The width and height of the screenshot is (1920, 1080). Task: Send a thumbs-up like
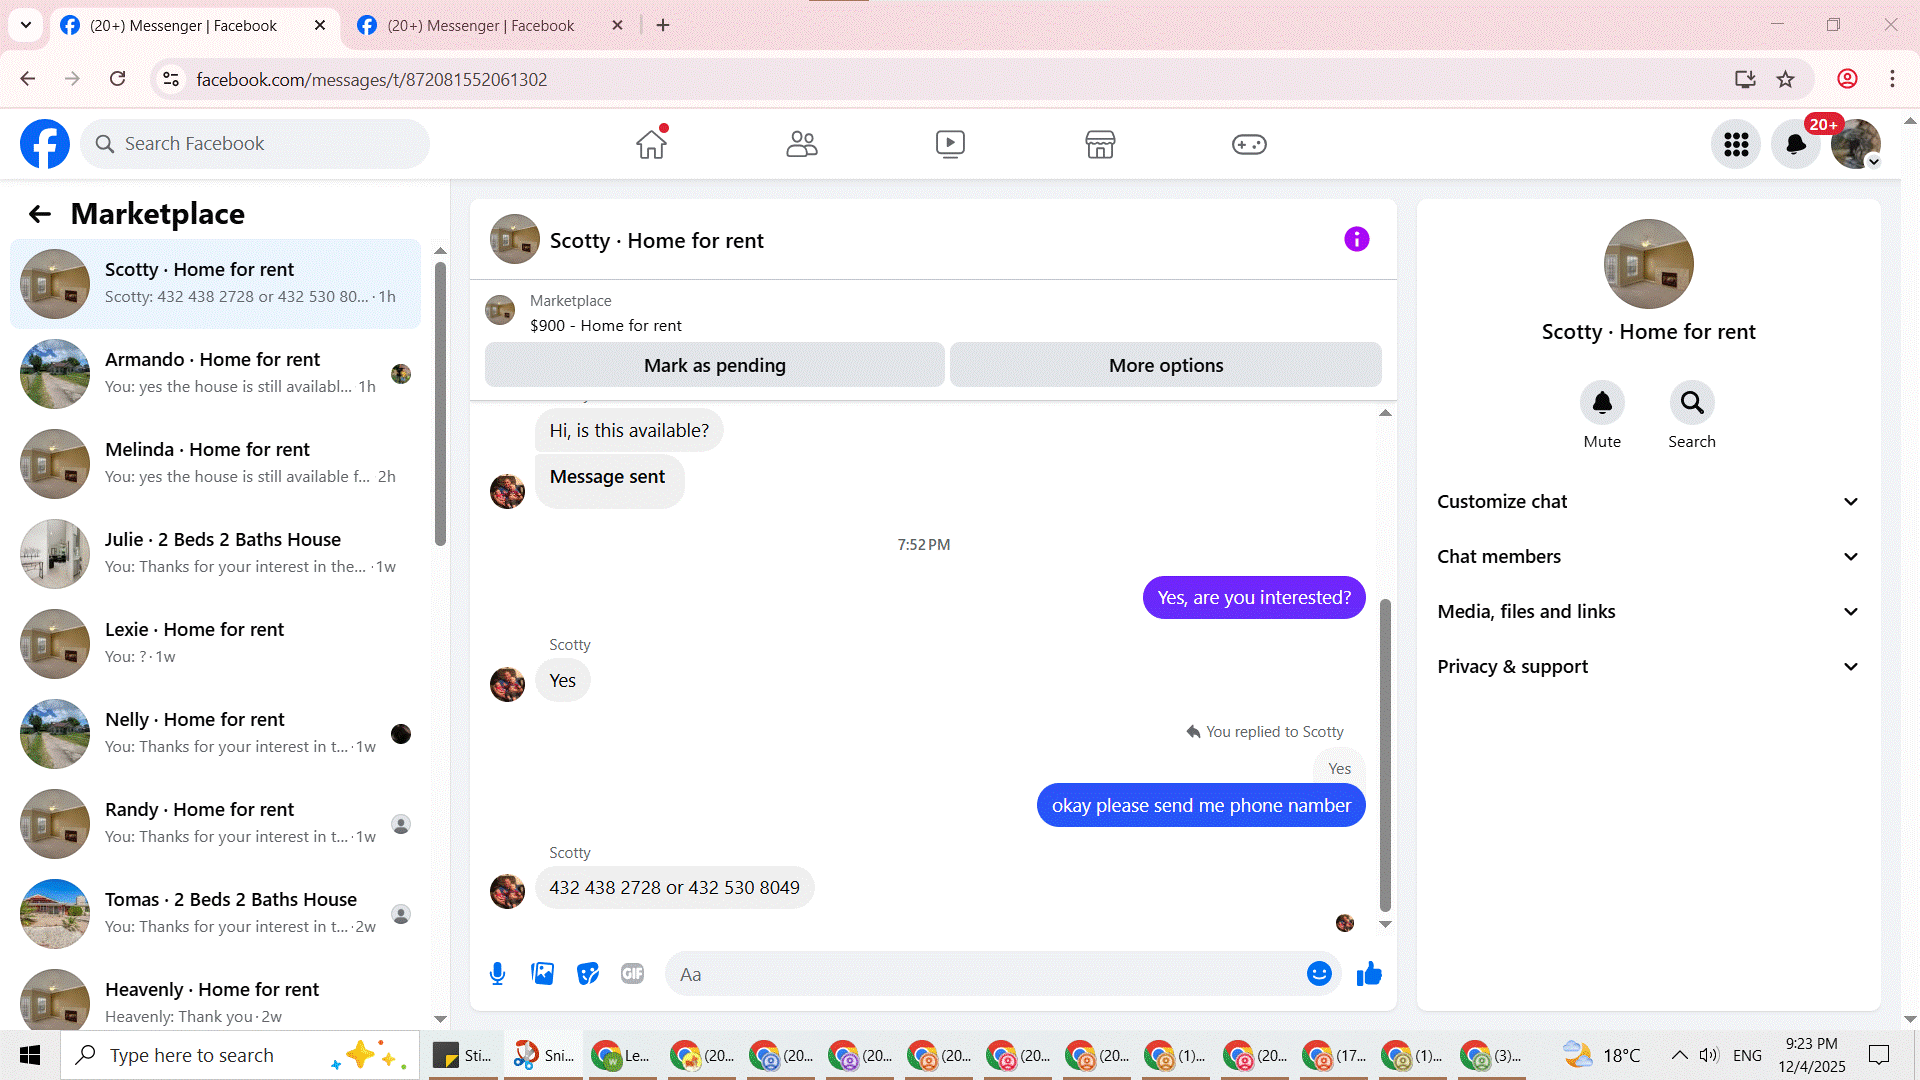[x=1369, y=974]
